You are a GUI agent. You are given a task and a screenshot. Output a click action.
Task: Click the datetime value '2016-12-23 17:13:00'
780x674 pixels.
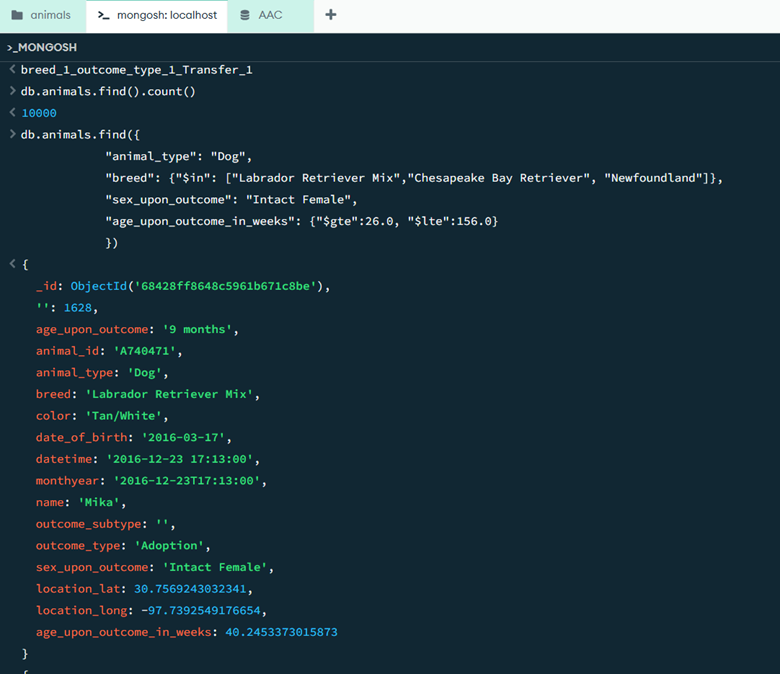pyautogui.click(x=180, y=459)
